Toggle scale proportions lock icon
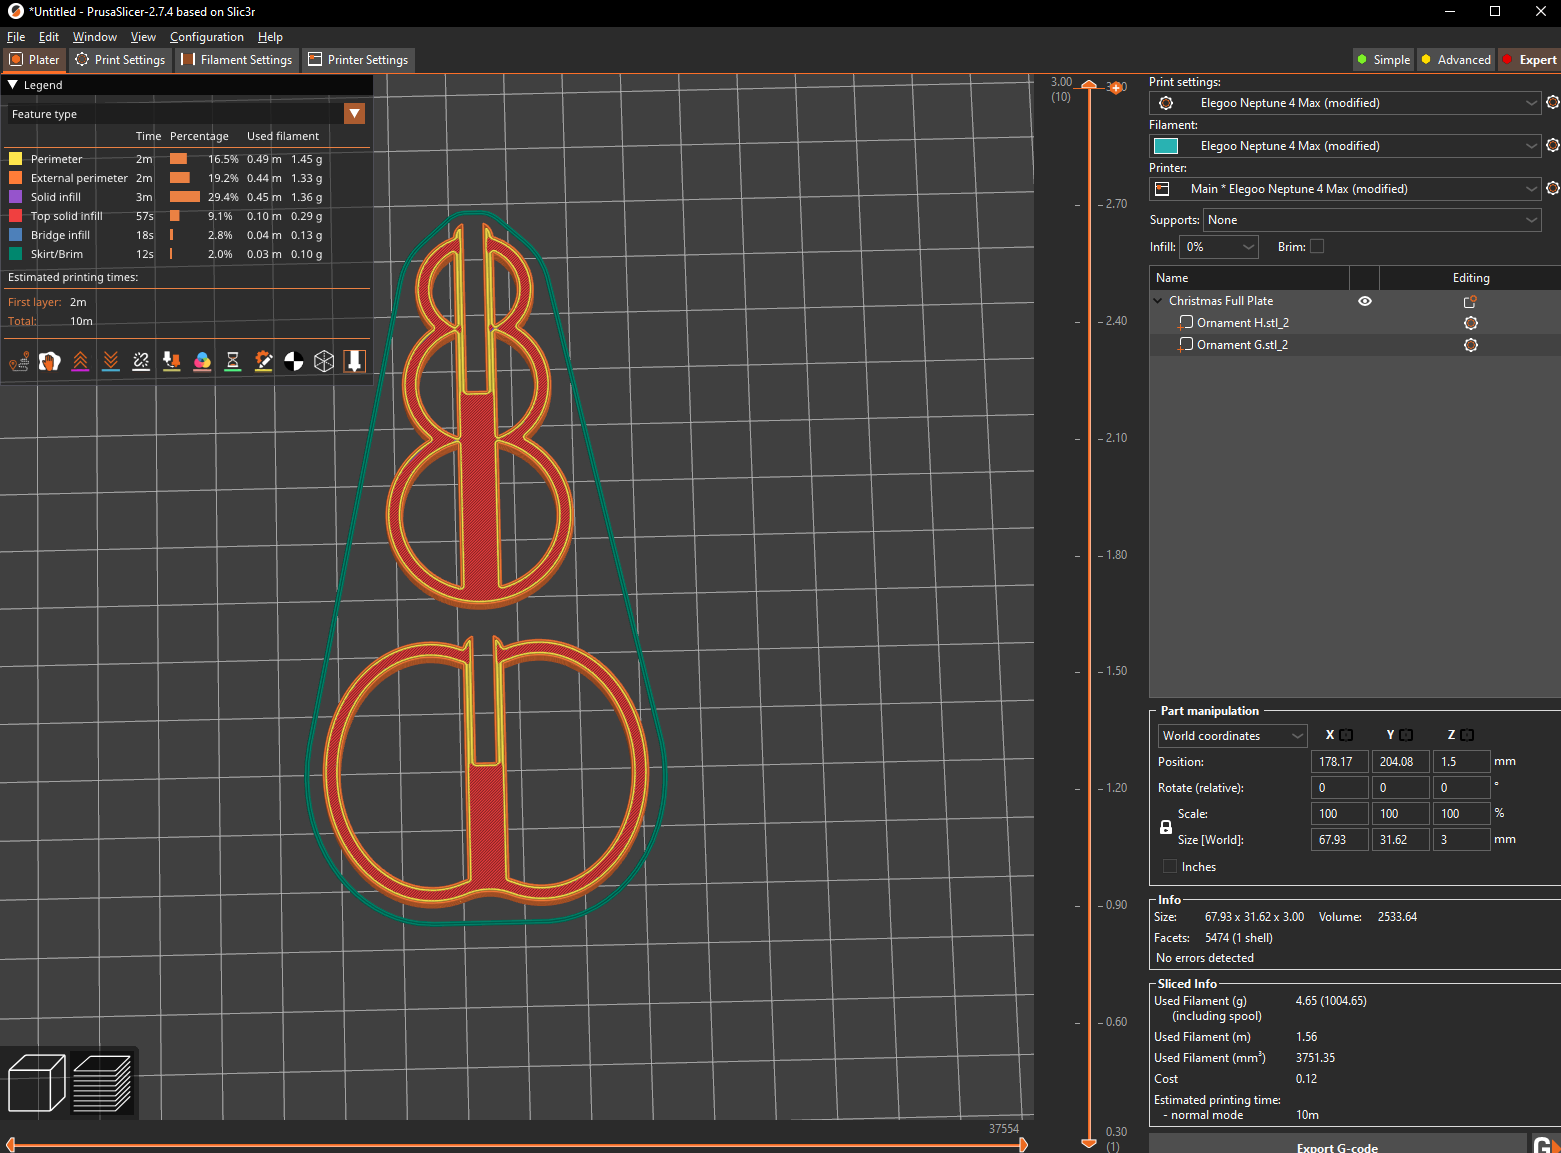 [1166, 827]
